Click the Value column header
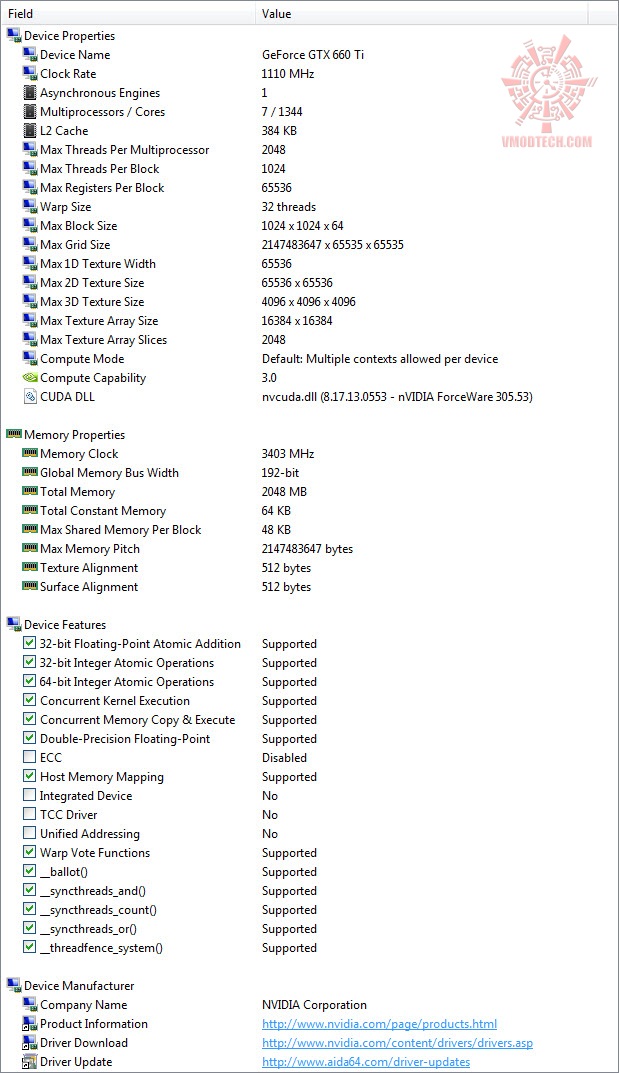The width and height of the screenshot is (619, 1073). point(423,13)
